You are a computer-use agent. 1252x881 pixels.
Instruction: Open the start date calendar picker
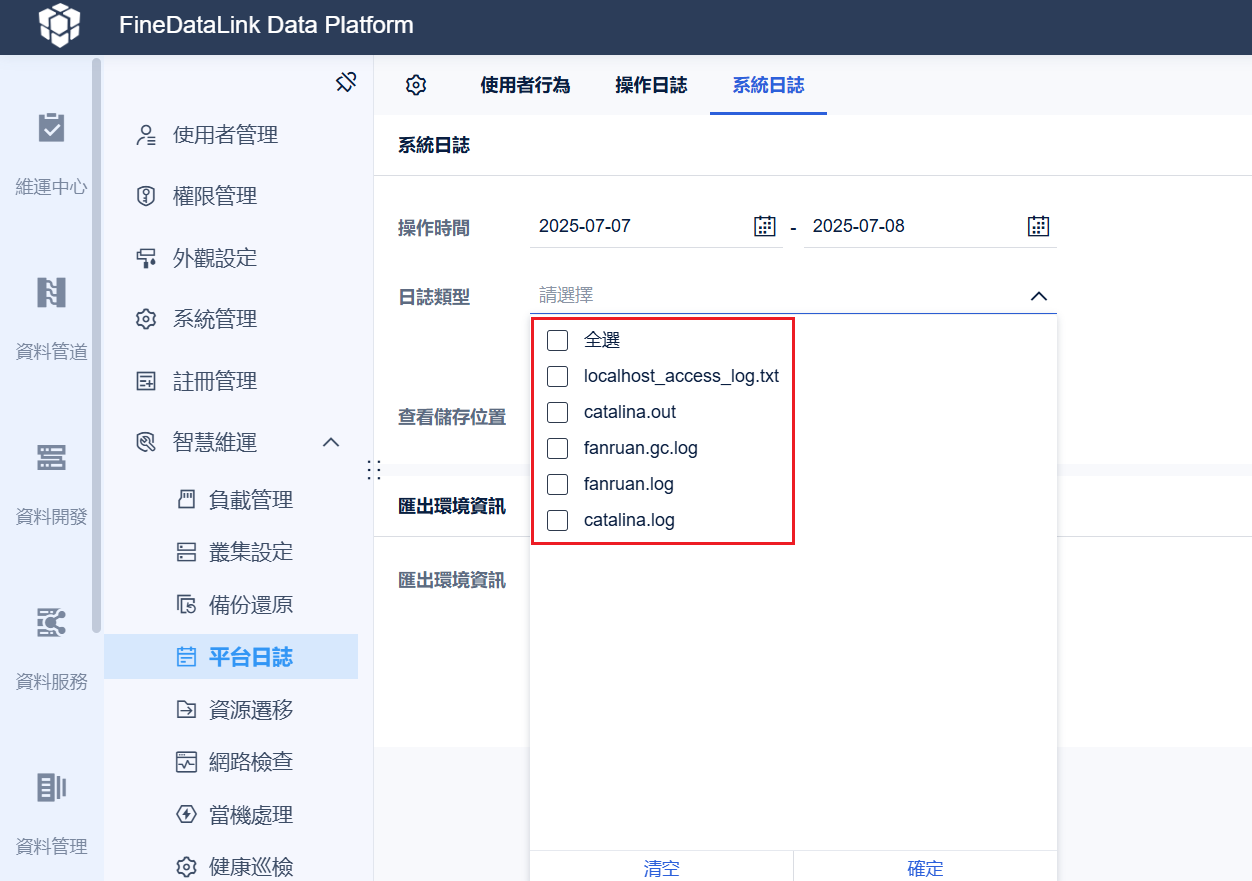(765, 226)
